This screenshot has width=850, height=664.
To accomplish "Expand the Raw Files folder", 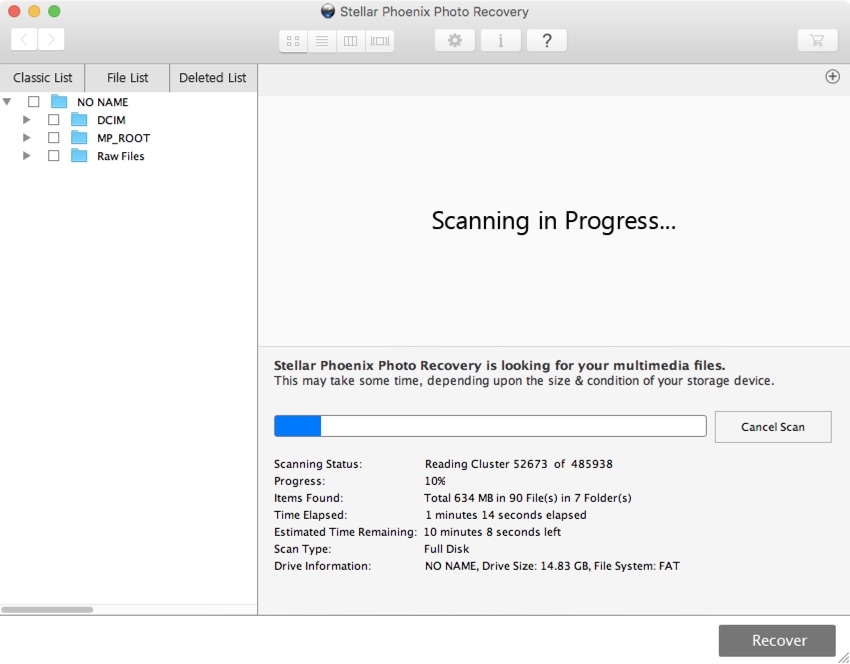I will 27,156.
